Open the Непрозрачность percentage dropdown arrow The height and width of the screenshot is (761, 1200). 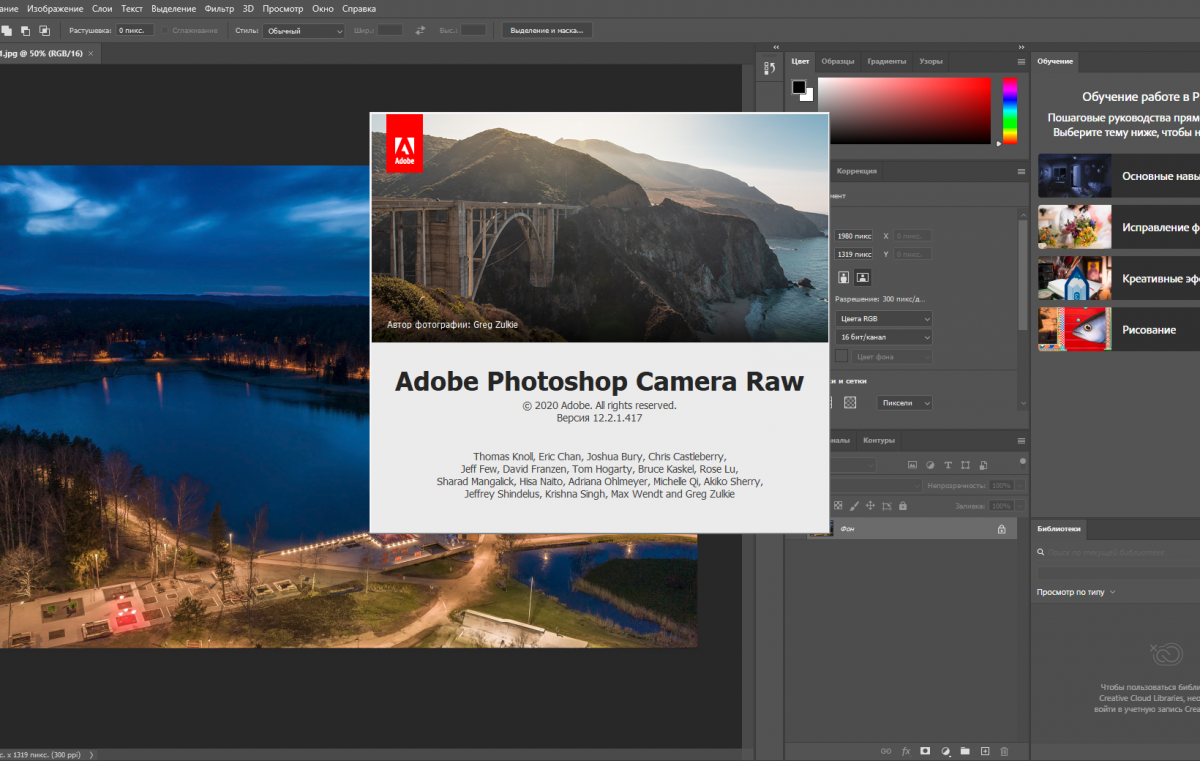click(1019, 485)
